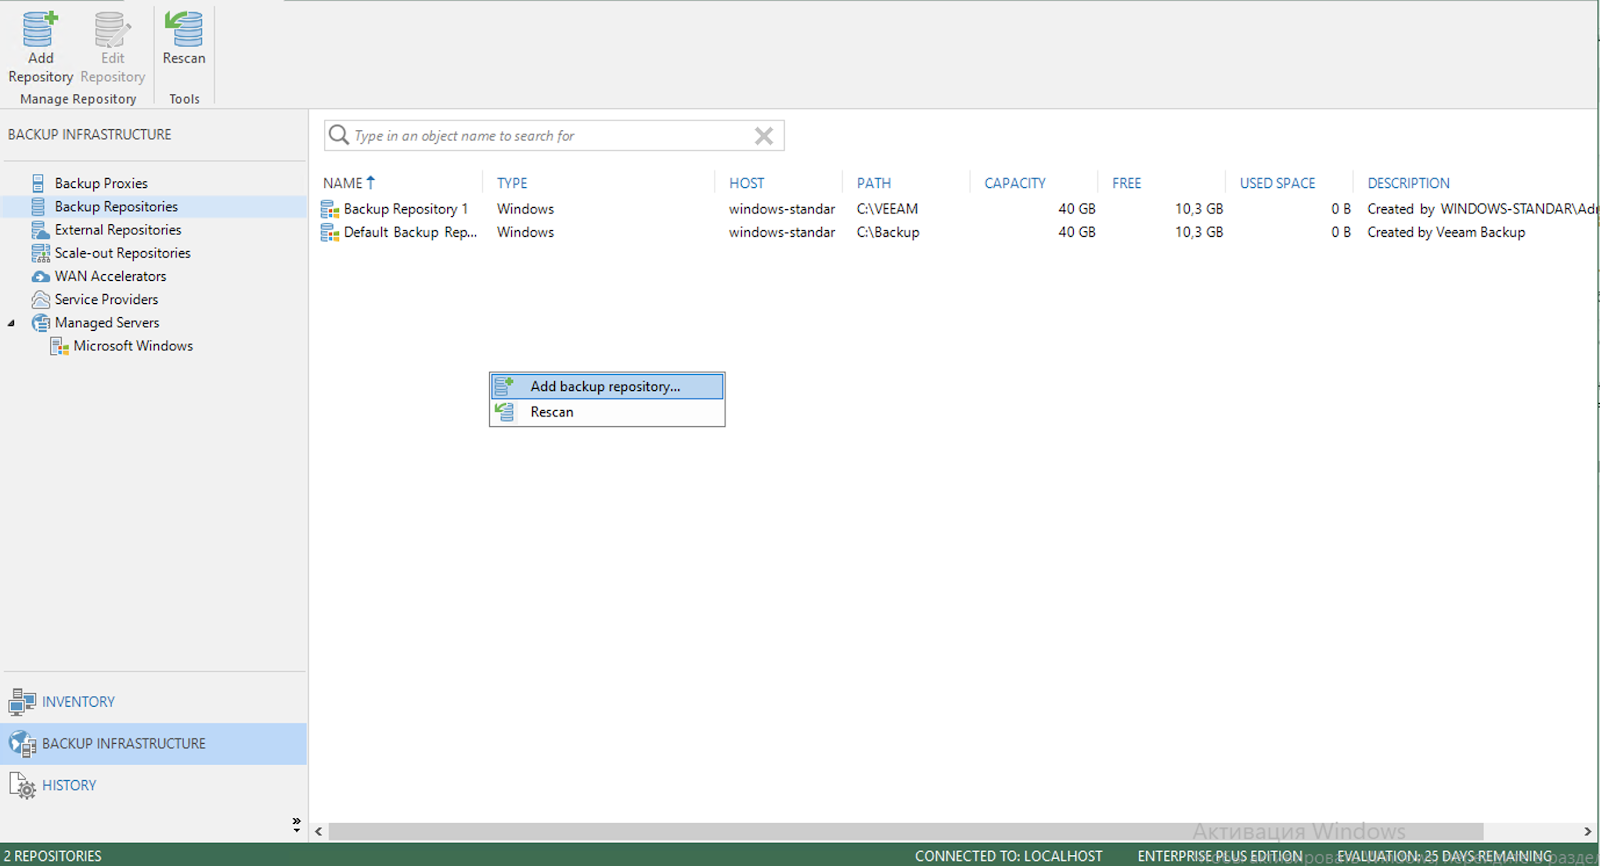
Task: Select the Backup Repository 1 row
Action: (958, 209)
